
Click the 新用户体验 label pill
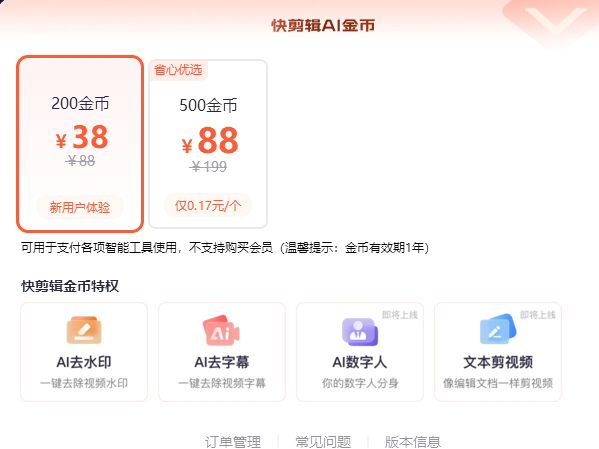click(x=80, y=207)
